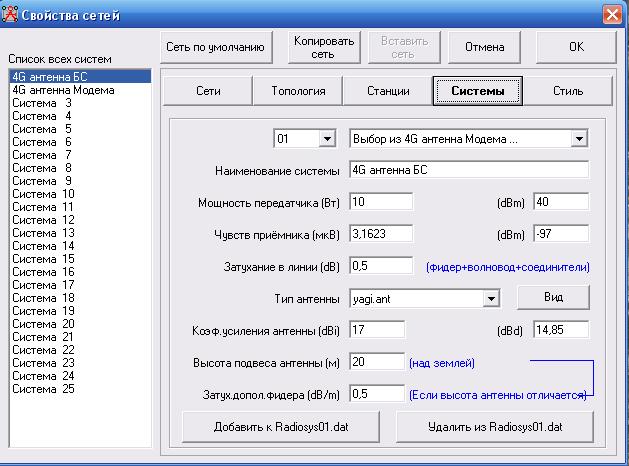Image resolution: width=629 pixels, height=466 pixels.
Task: Select Система 4 in the list
Action: (x=80, y=116)
